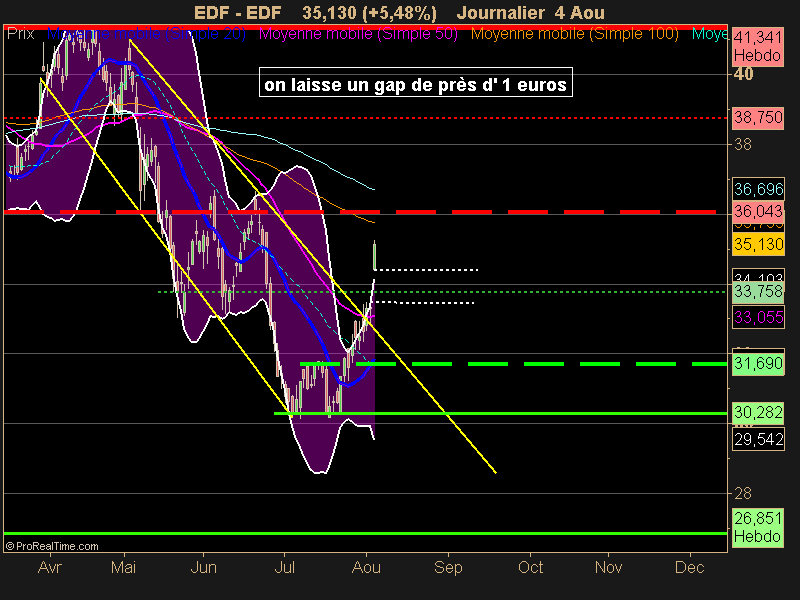Image resolution: width=800 pixels, height=600 pixels.
Task: Select the red "36,043" price label
Action: tap(758, 211)
